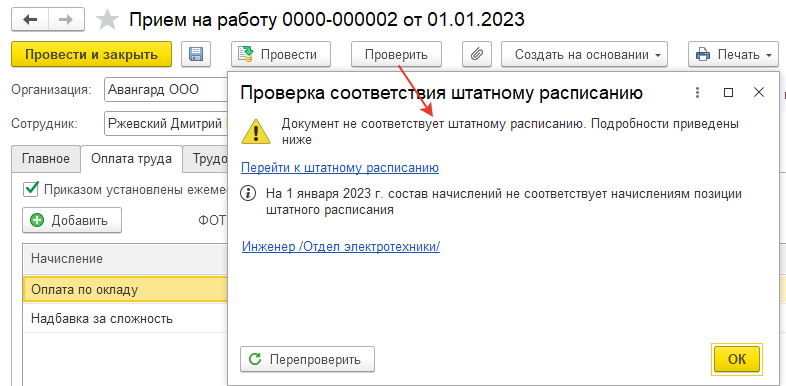Click the forward navigation arrow

click(66, 20)
